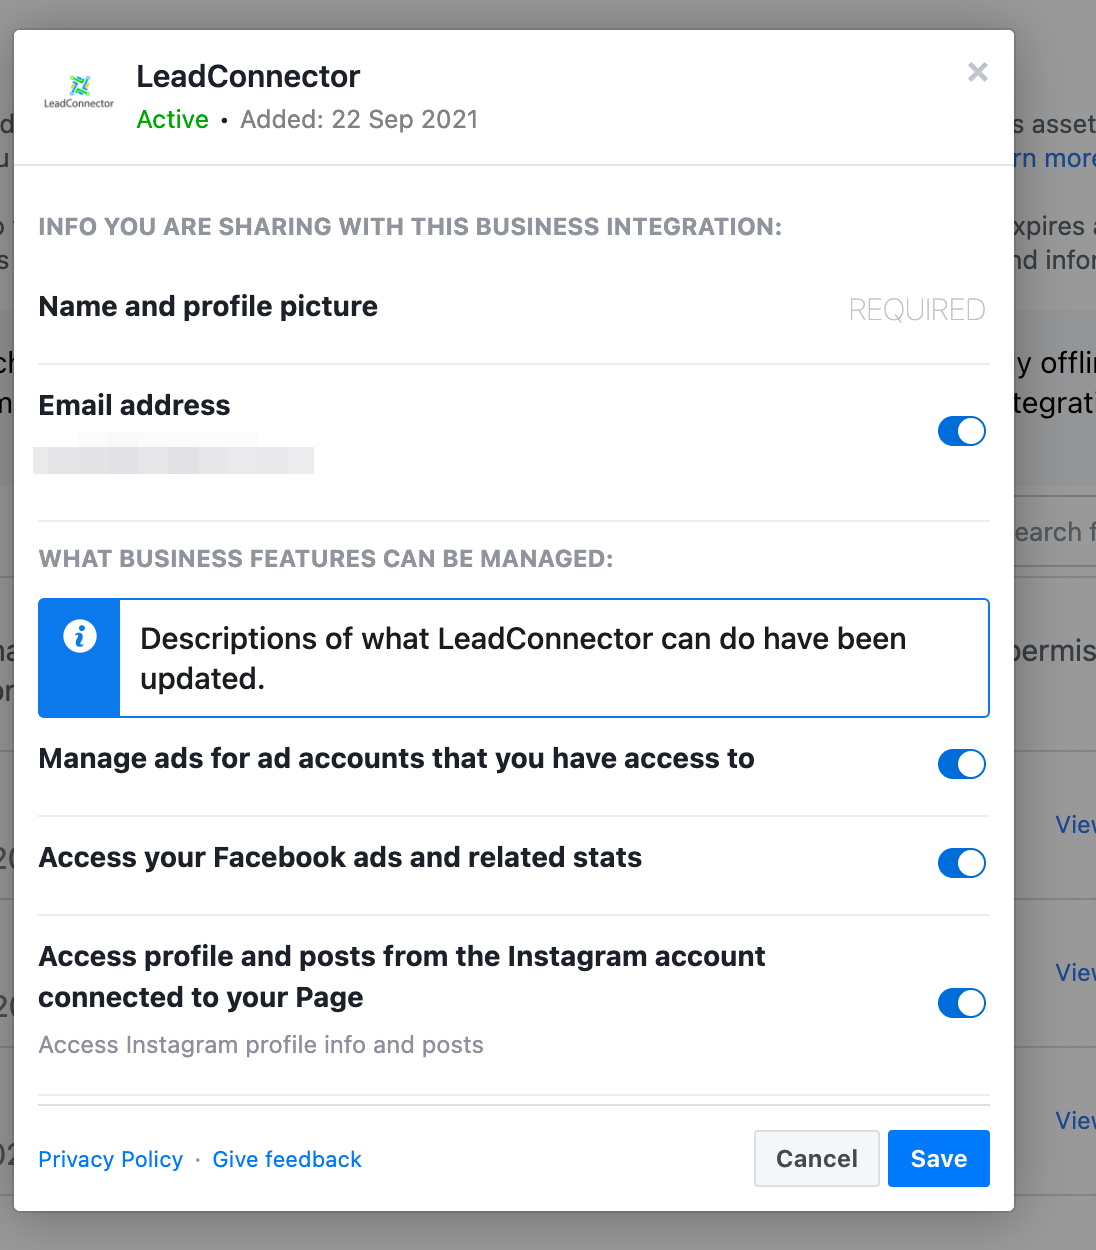
Task: Toggle Instagram profile and posts access
Action: point(962,1003)
